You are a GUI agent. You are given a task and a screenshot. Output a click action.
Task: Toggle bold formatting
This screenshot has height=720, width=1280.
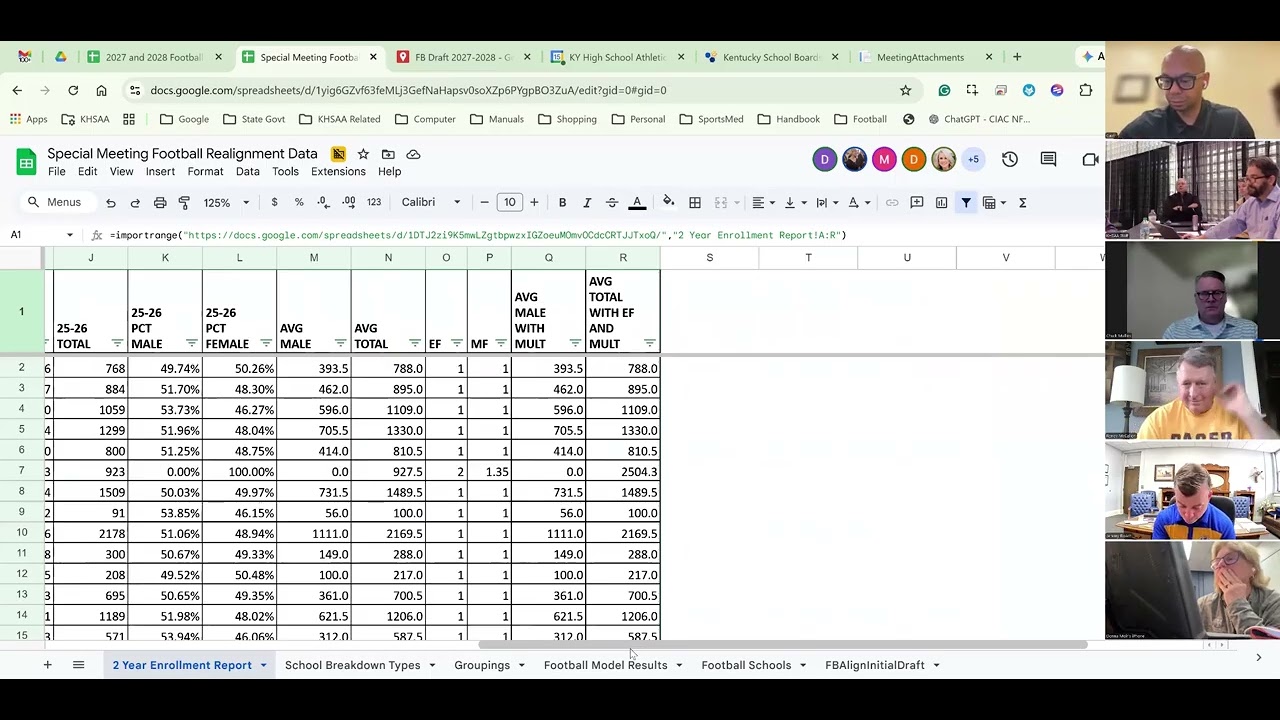[562, 203]
